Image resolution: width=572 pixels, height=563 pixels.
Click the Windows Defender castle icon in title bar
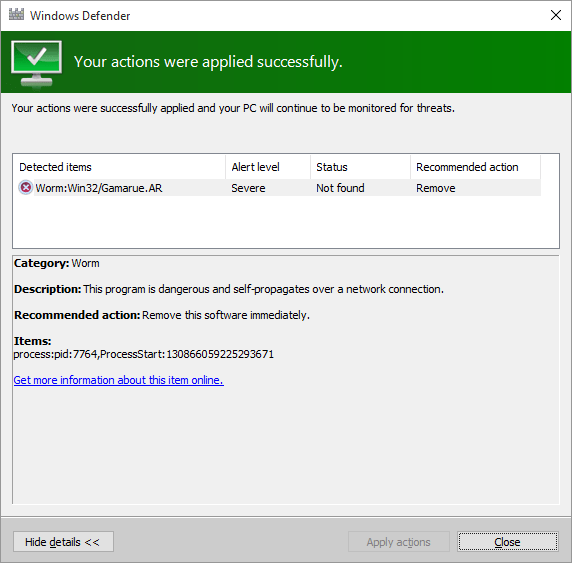pos(16,15)
